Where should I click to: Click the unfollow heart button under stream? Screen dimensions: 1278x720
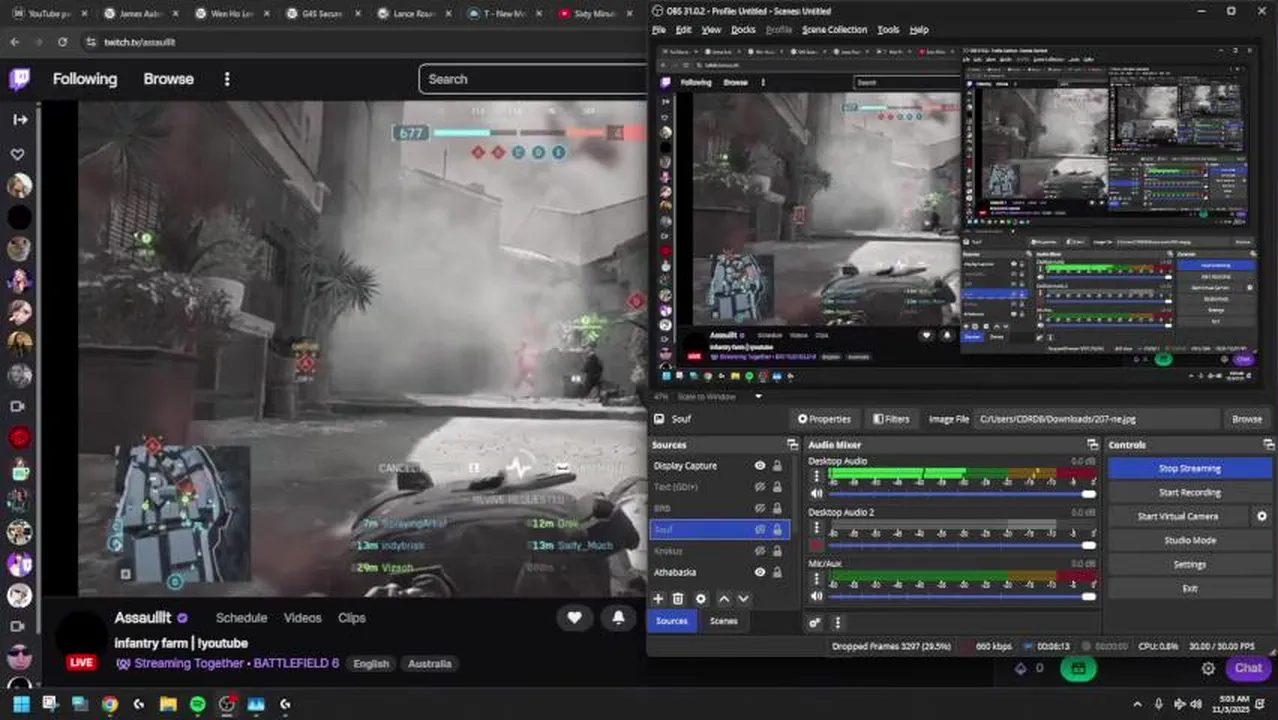tap(574, 618)
